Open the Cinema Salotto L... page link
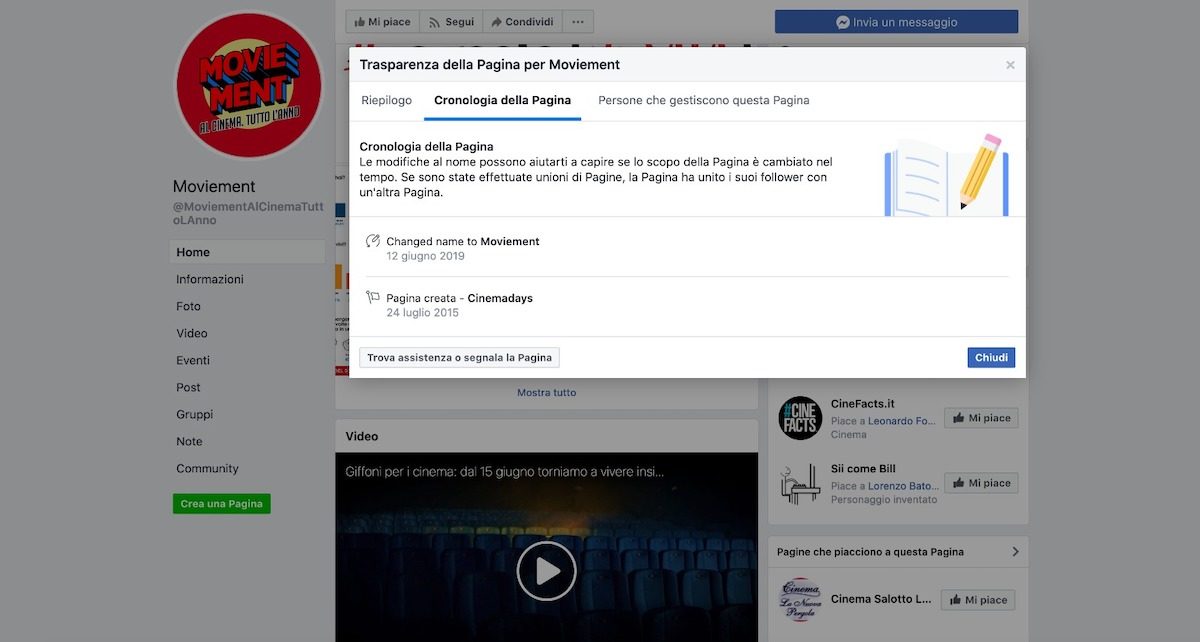 (x=881, y=600)
